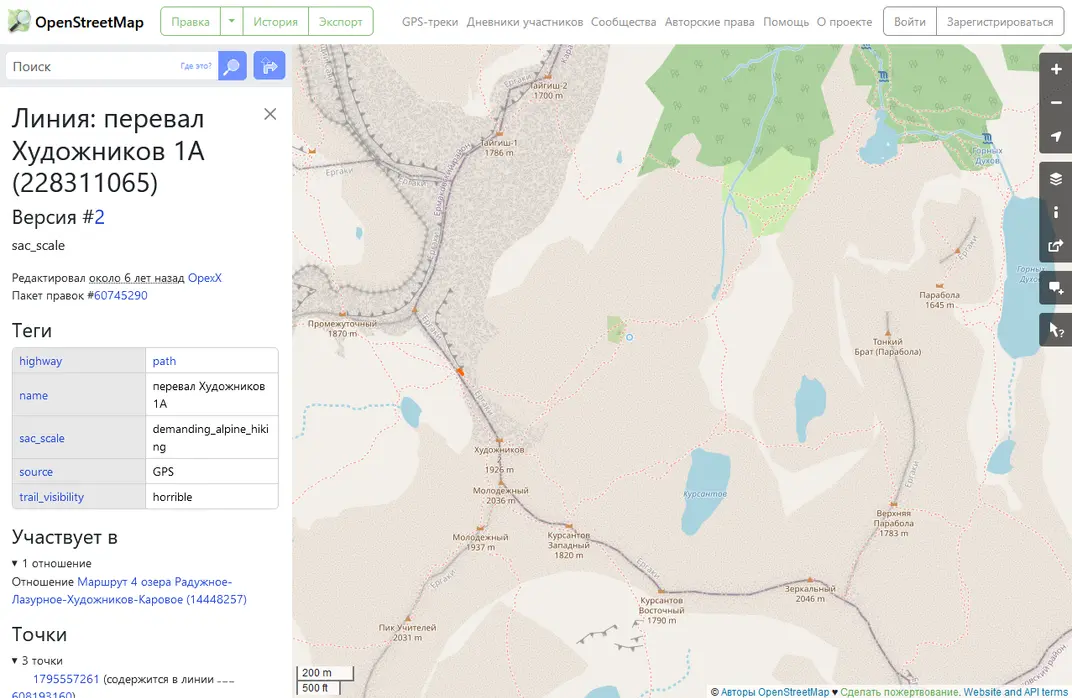Activate the query features tool

tap(1056, 331)
